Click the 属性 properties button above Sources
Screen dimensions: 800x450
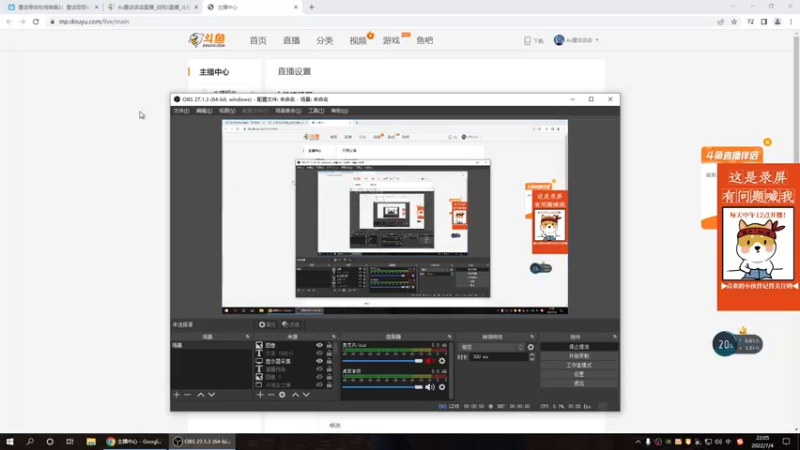pyautogui.click(x=267, y=324)
